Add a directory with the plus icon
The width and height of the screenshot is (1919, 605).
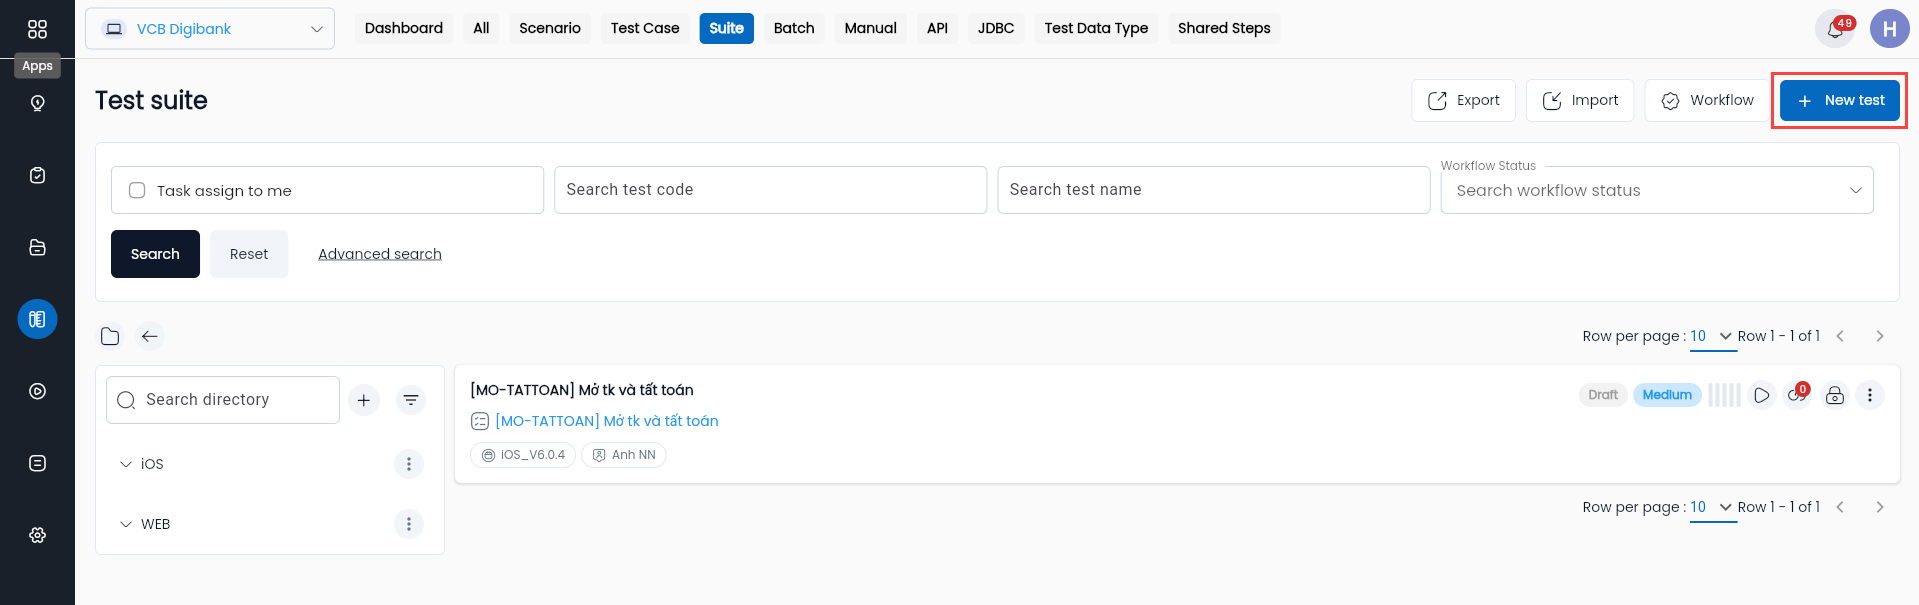[x=364, y=400]
